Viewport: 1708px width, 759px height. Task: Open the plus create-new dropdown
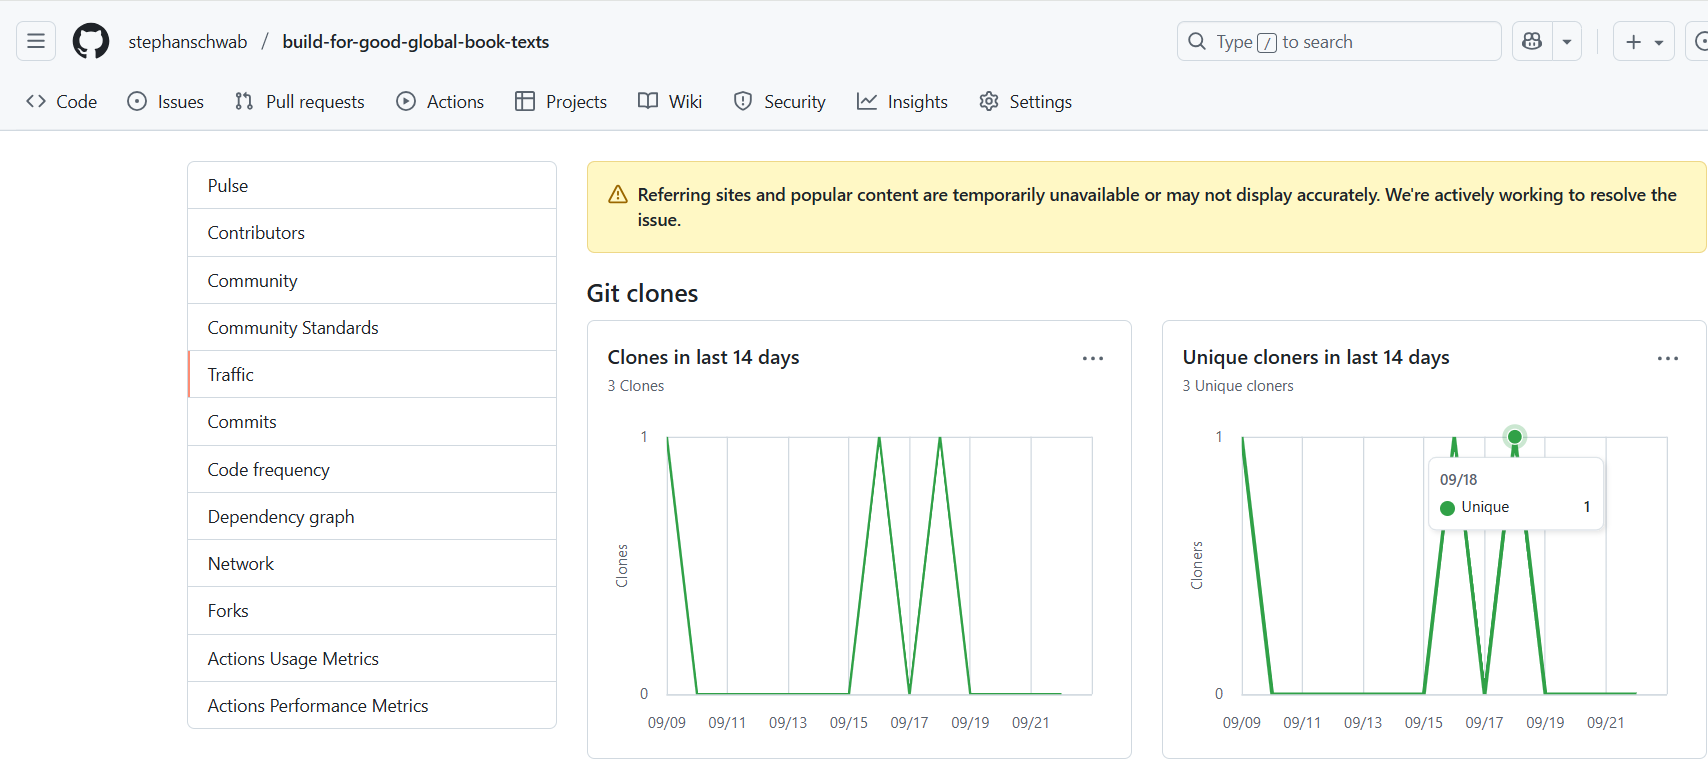point(1643,41)
